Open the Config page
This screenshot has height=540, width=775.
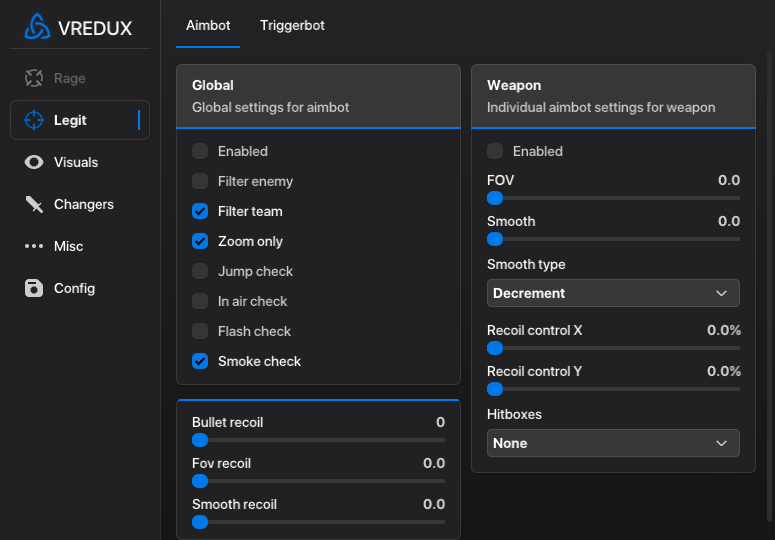point(80,288)
